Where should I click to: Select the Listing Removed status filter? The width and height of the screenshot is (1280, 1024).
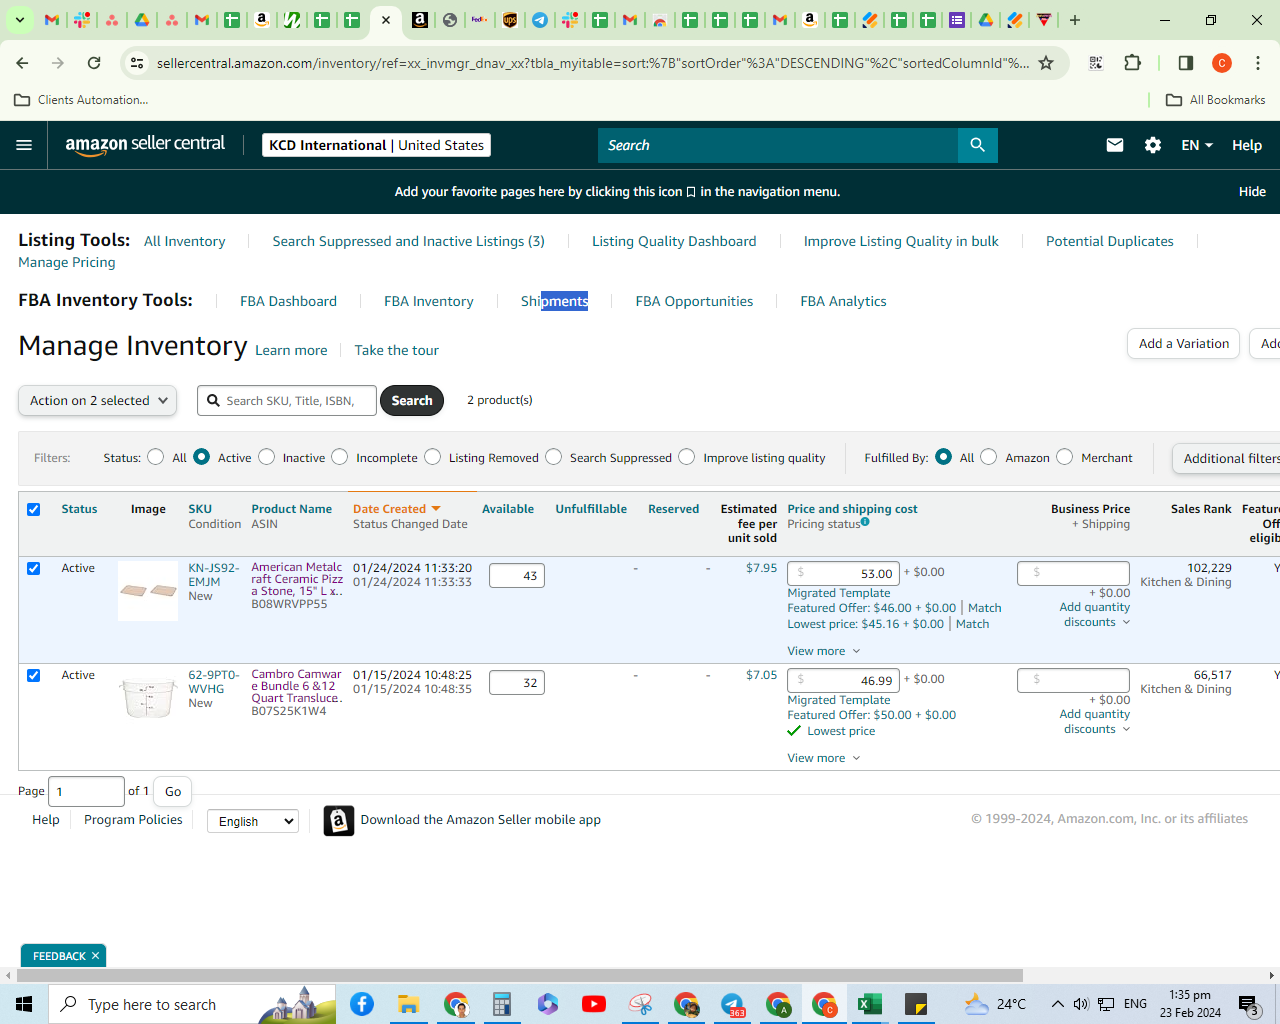(x=432, y=457)
